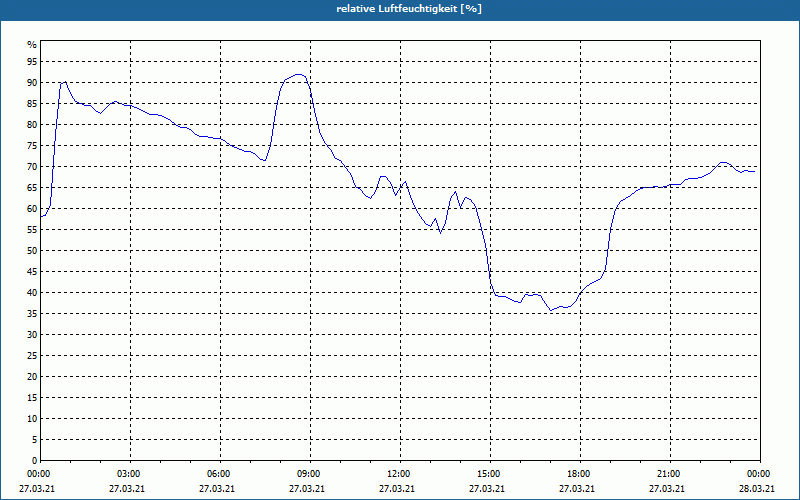Click the '03:00' time label

click(131, 474)
